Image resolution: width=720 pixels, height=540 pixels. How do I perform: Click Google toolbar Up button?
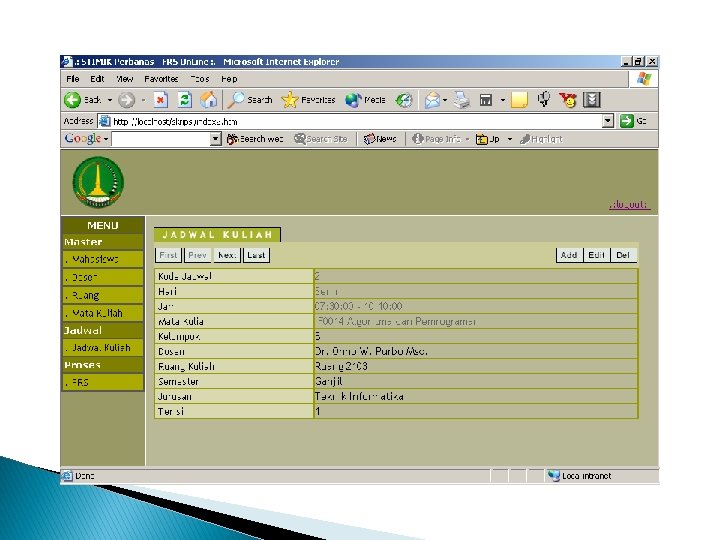(x=488, y=139)
